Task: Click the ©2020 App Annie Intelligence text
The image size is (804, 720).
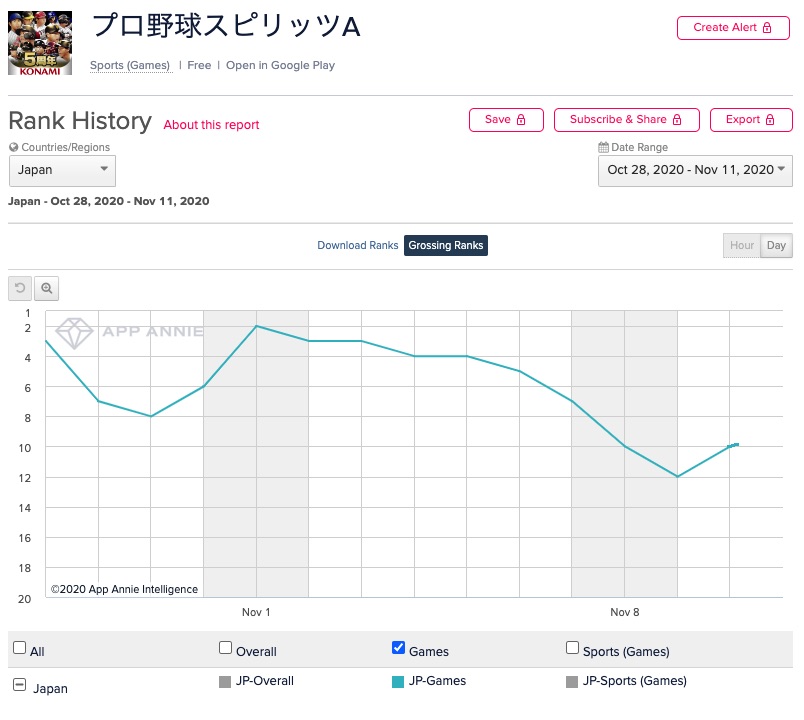Action: [124, 589]
